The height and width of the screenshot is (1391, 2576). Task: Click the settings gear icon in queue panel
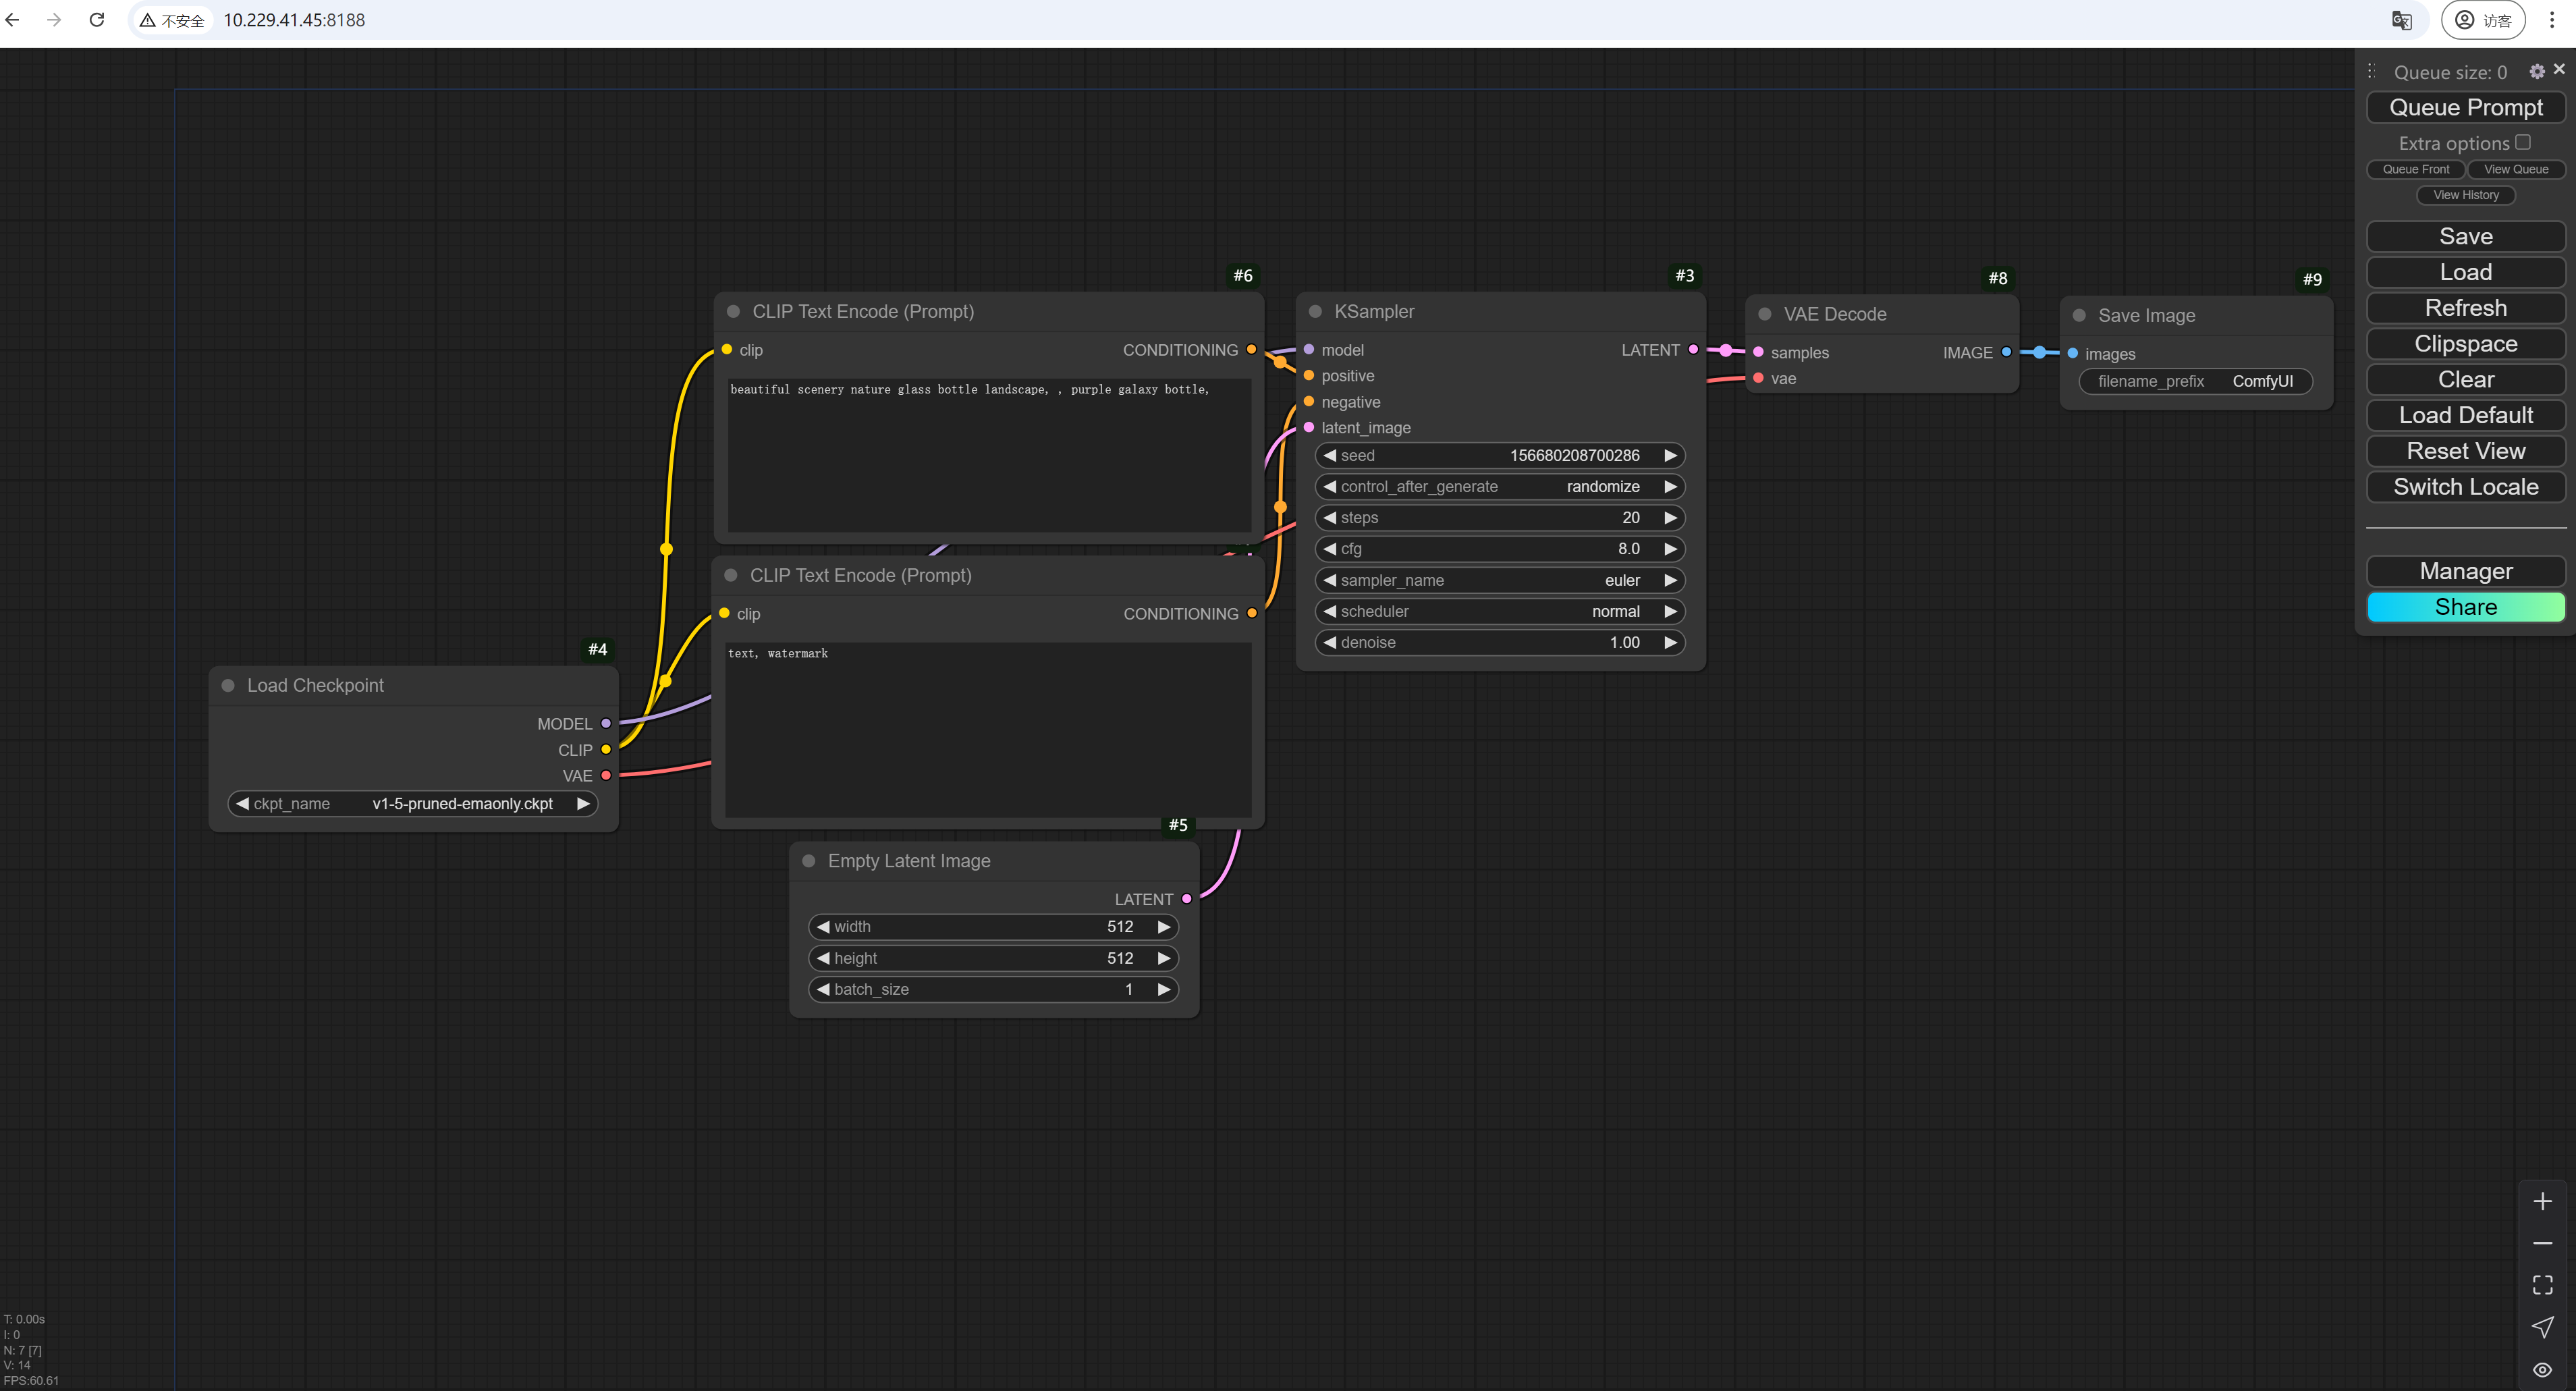[2536, 72]
